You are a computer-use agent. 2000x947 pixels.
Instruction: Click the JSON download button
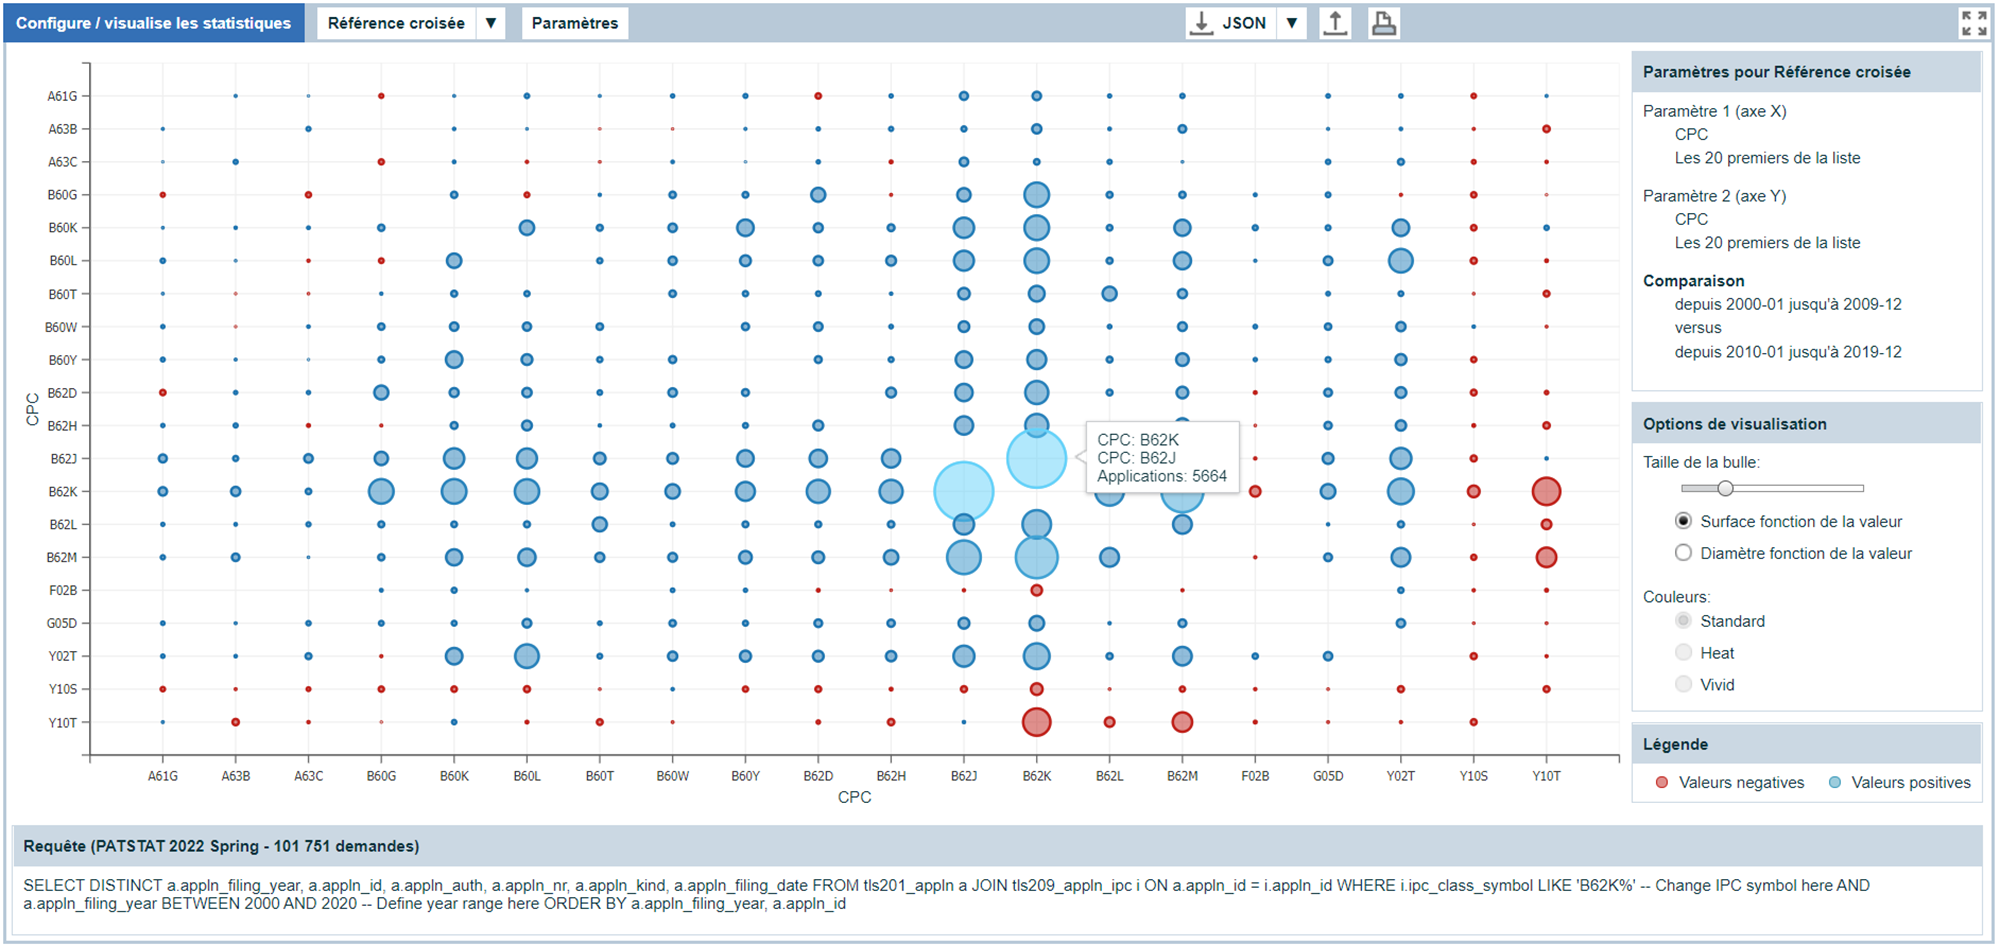[x=1230, y=23]
